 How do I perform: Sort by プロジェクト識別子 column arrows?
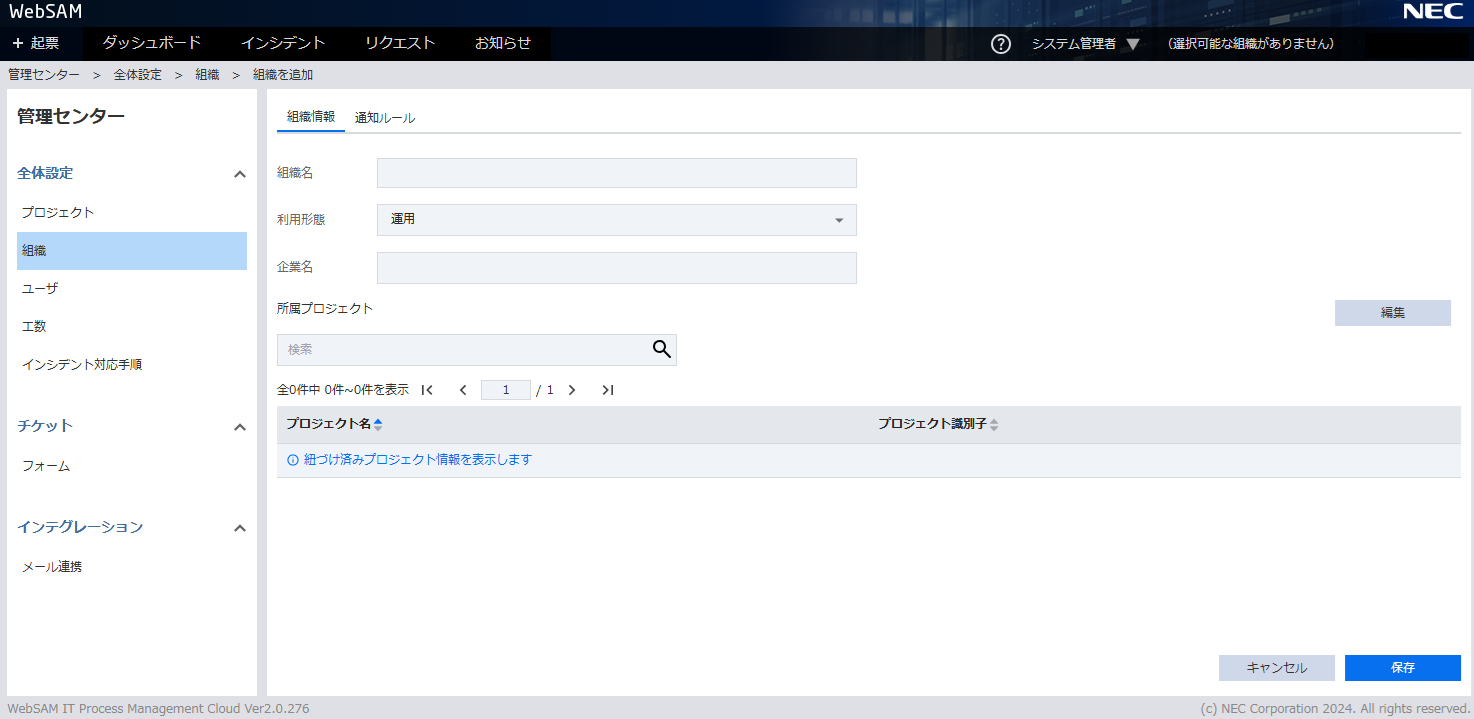tap(994, 425)
